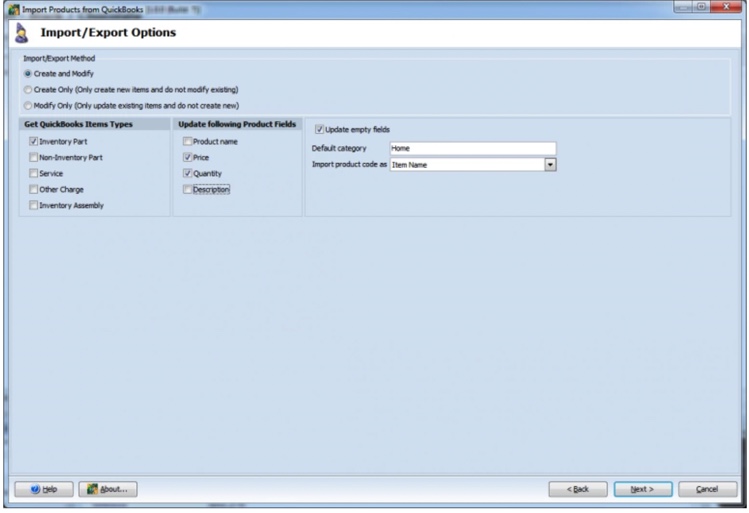Click the Import product code as label
Viewport: 749px width, 513px height.
pyautogui.click(x=349, y=164)
